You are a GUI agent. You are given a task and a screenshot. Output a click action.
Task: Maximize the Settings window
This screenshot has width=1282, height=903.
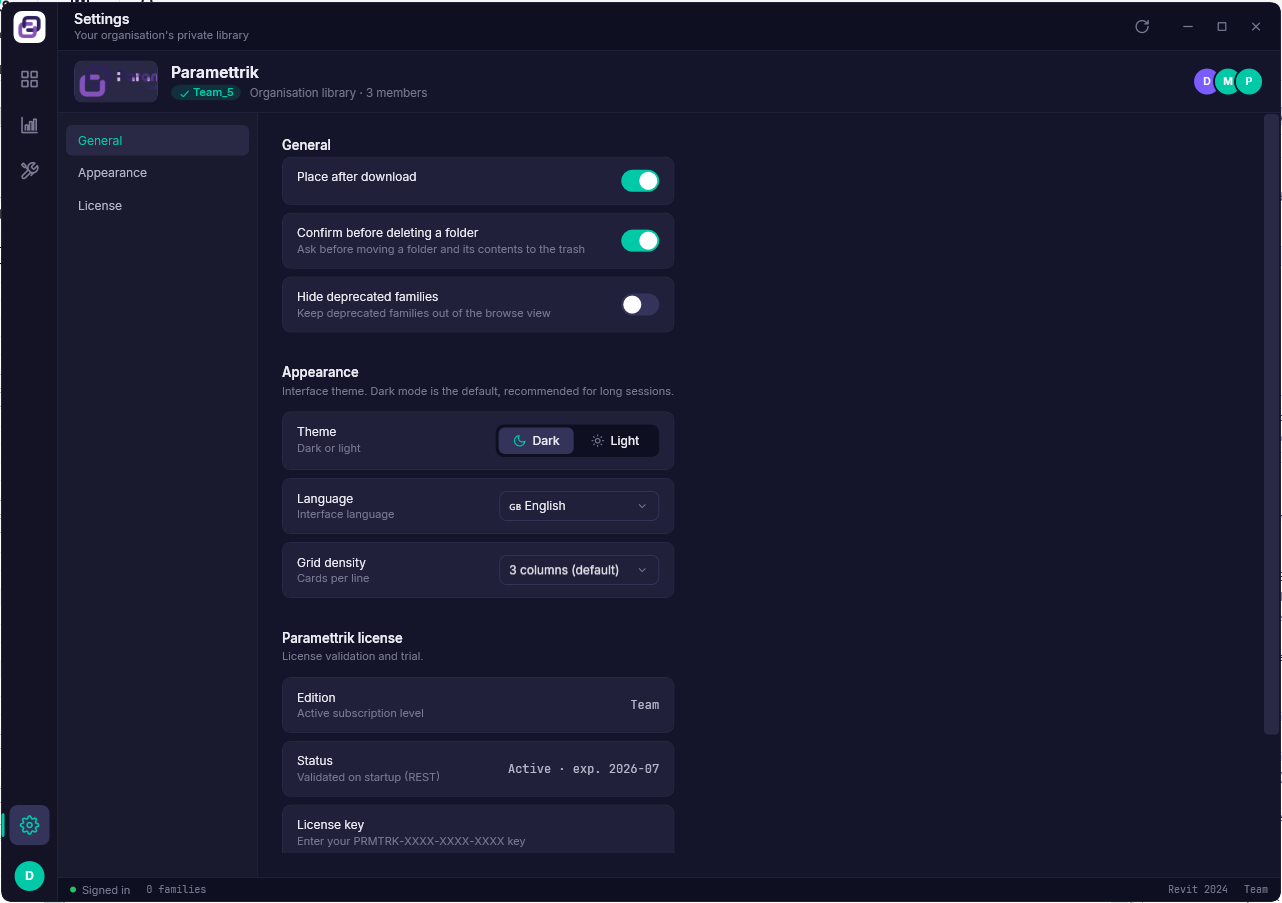(x=1222, y=27)
